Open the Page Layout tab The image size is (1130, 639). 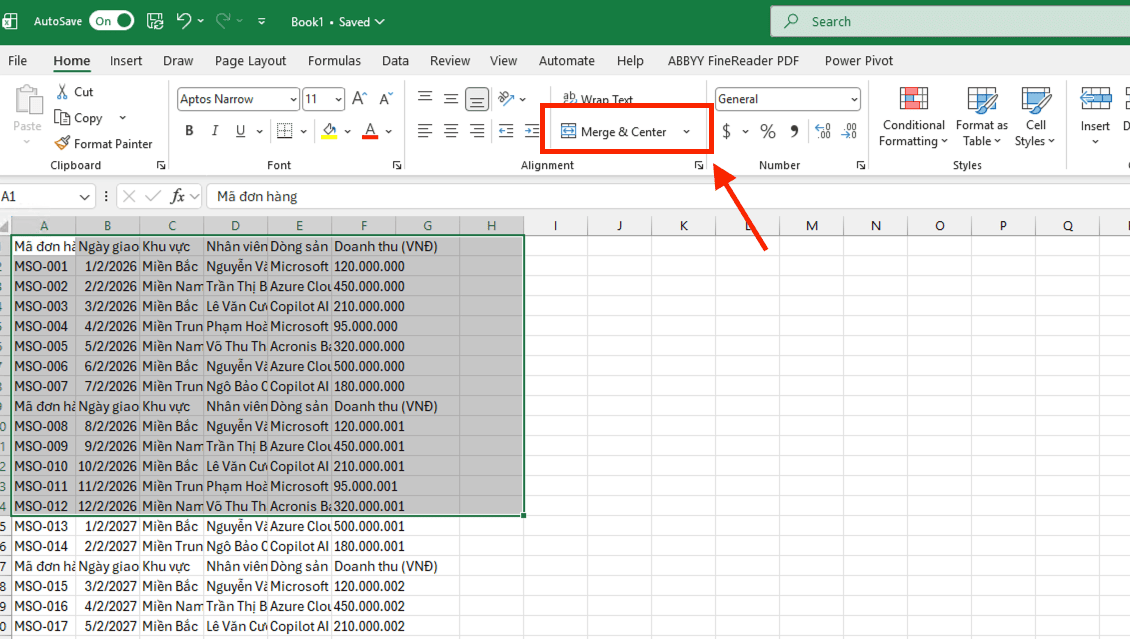pos(250,61)
